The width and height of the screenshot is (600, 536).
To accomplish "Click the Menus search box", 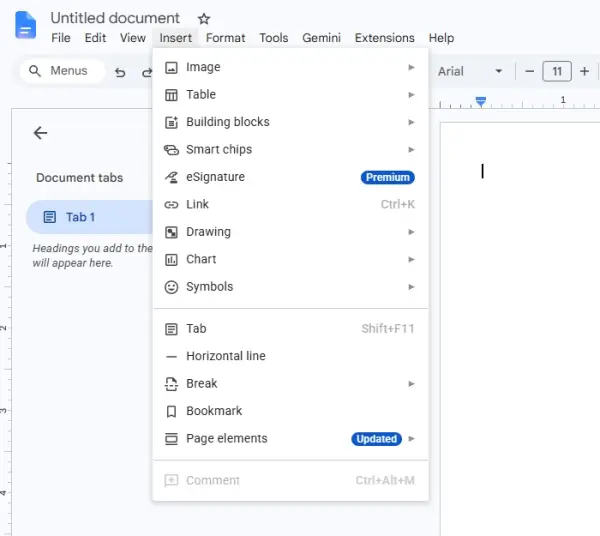I will 62,71.
